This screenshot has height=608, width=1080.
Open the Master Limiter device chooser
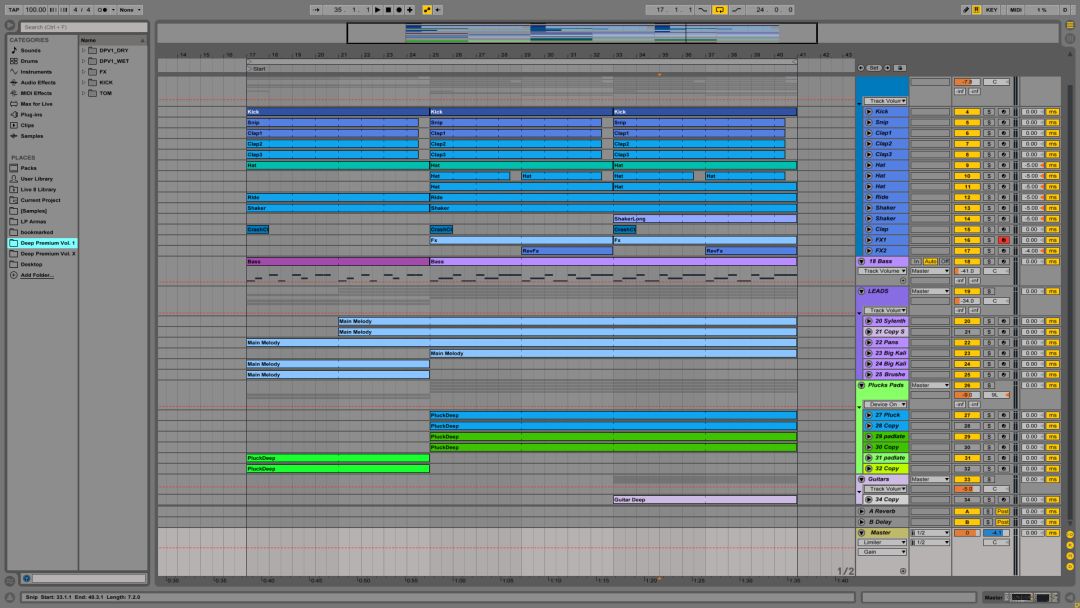click(882, 543)
